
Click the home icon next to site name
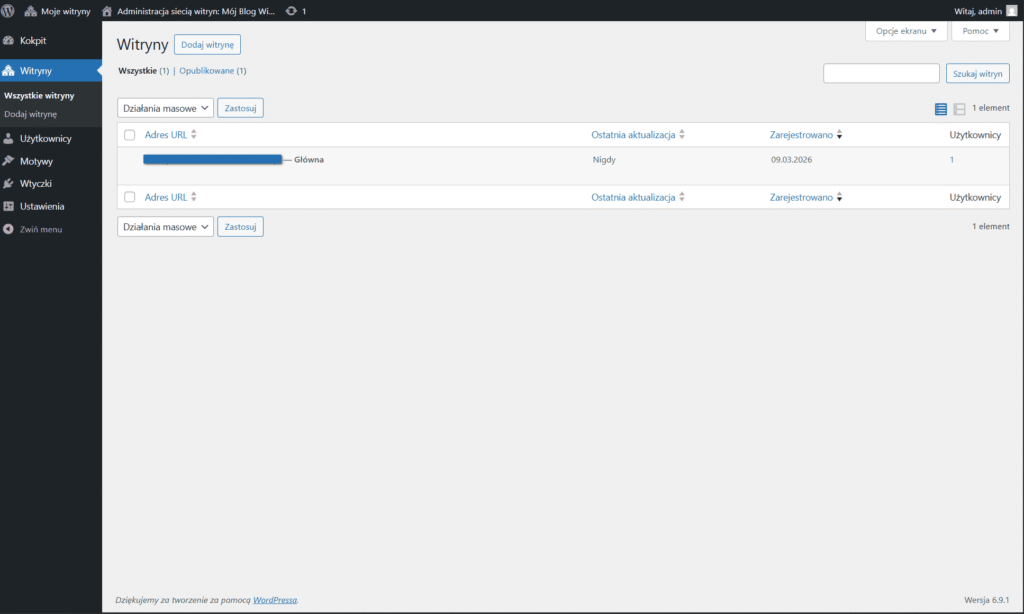pyautogui.click(x=107, y=10)
